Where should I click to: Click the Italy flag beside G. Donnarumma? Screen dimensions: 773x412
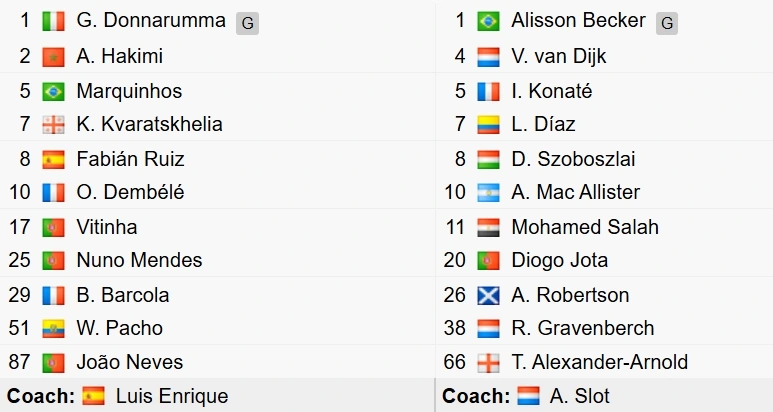coord(53,22)
